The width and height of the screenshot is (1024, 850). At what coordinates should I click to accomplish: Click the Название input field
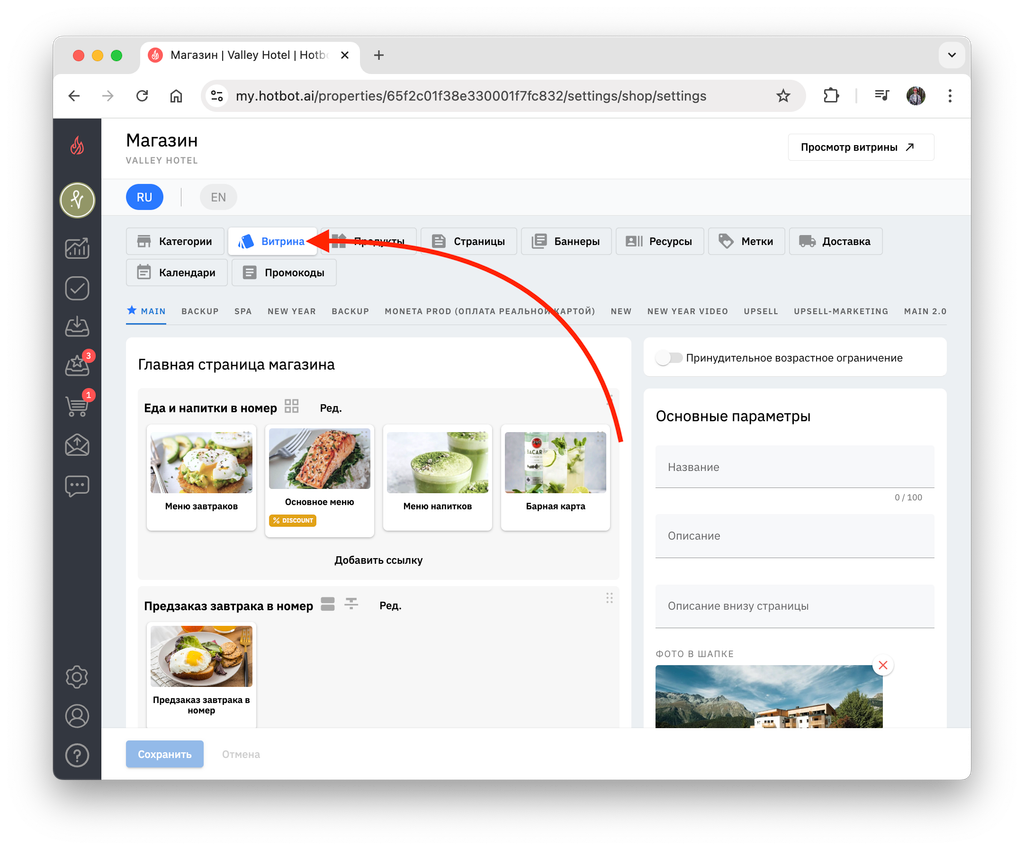(795, 467)
